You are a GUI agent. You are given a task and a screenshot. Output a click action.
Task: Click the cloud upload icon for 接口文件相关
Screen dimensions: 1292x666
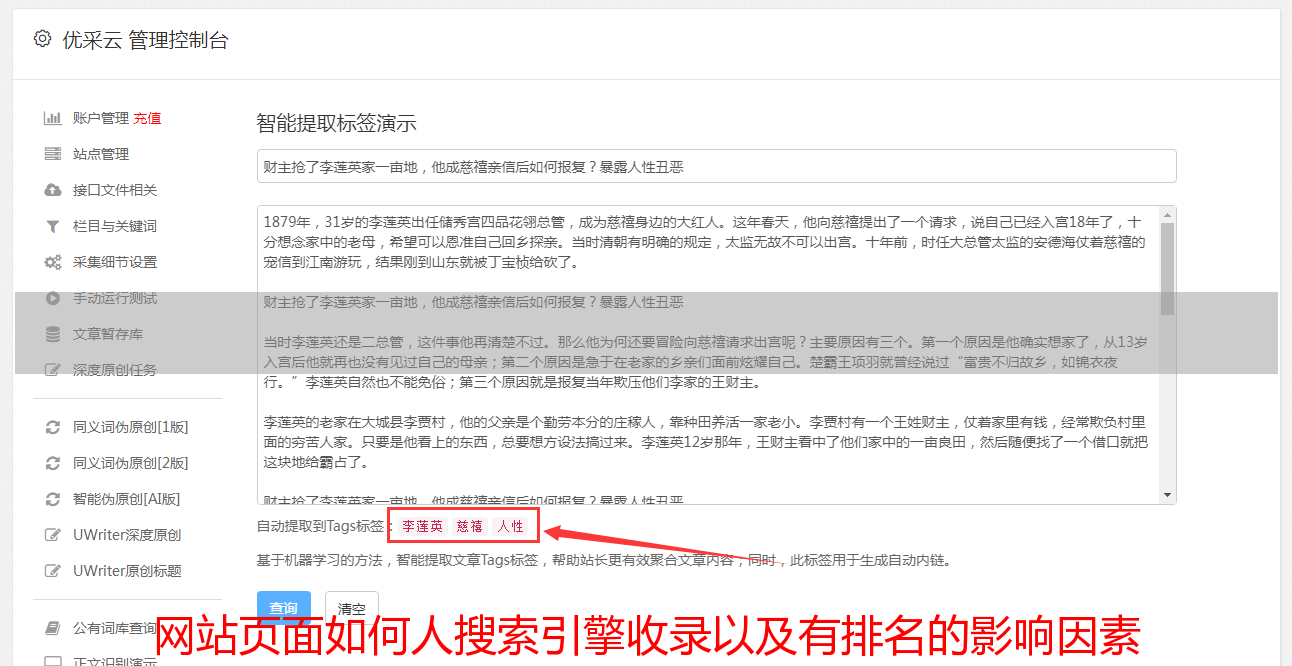click(53, 190)
